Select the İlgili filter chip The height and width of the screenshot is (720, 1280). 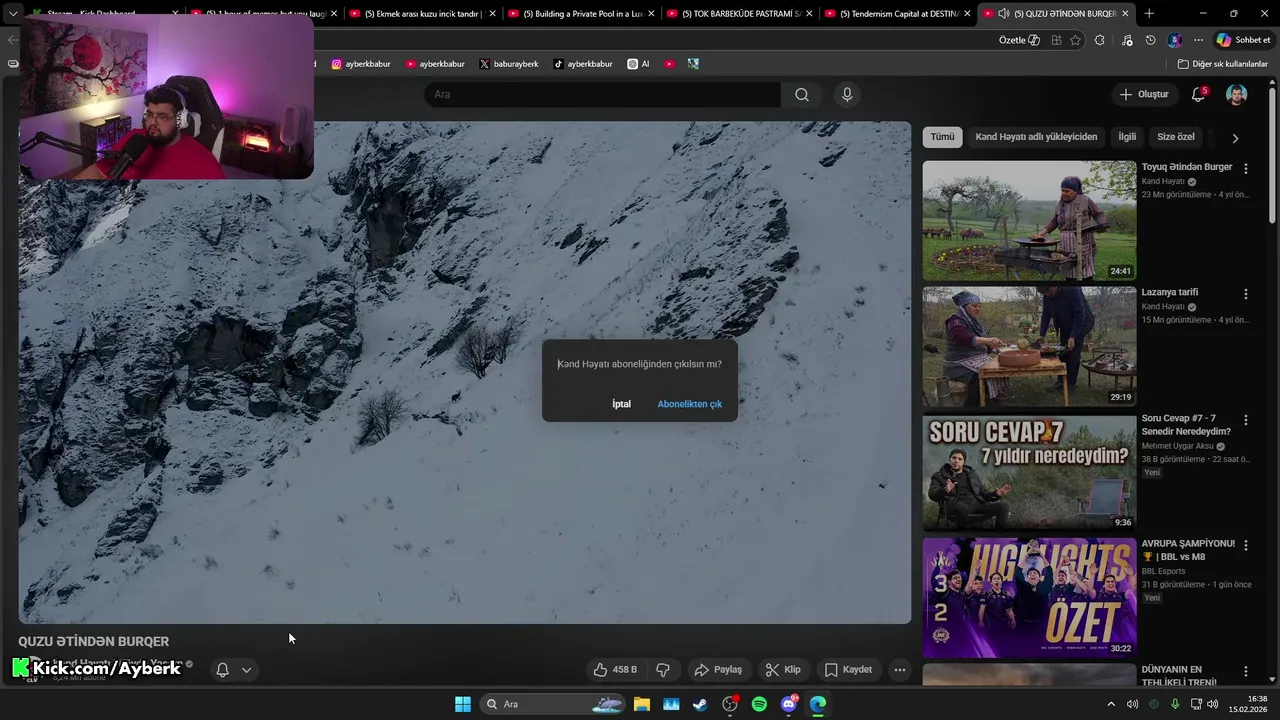(1127, 137)
